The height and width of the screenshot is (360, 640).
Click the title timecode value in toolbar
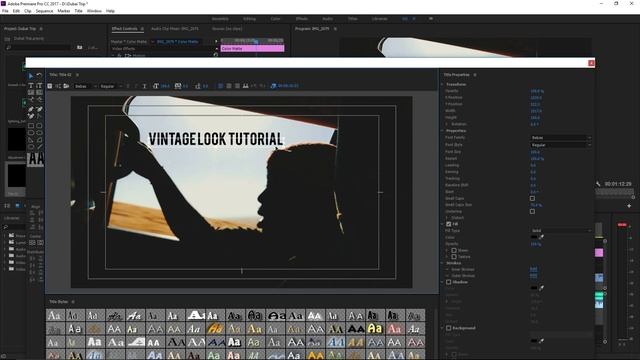point(288,86)
